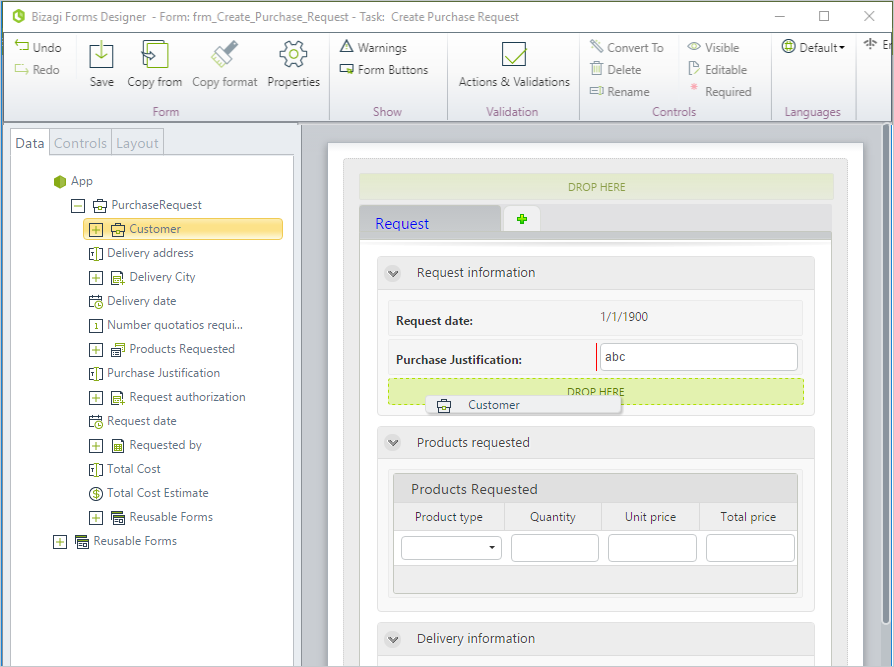This screenshot has width=894, height=667.
Task: Click Convert To control tool
Action: pyautogui.click(x=627, y=47)
